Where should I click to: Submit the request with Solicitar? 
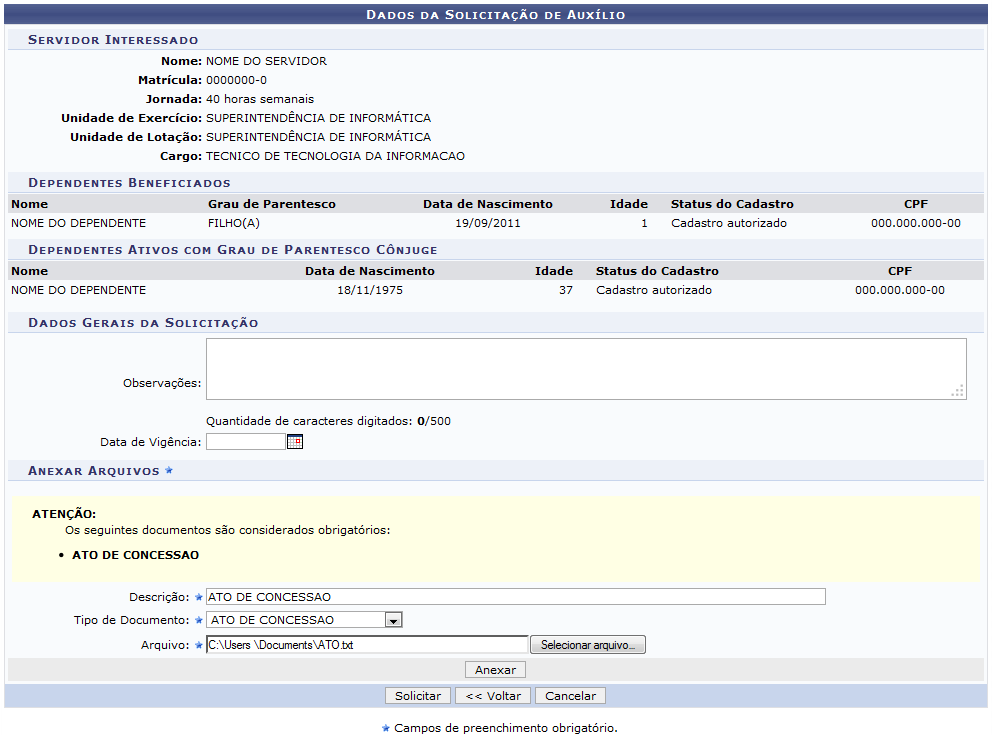pos(418,696)
